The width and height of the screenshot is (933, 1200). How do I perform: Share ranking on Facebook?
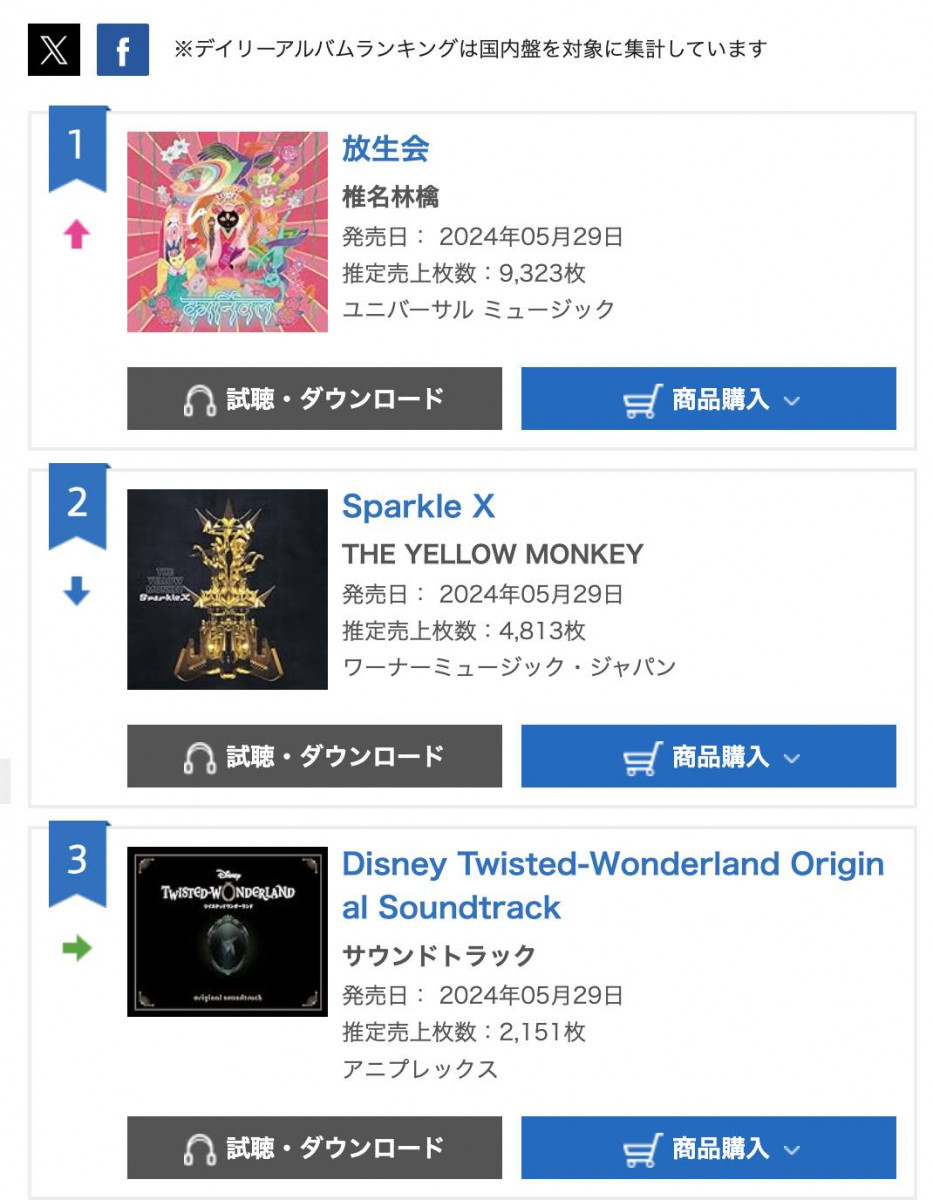point(122,50)
